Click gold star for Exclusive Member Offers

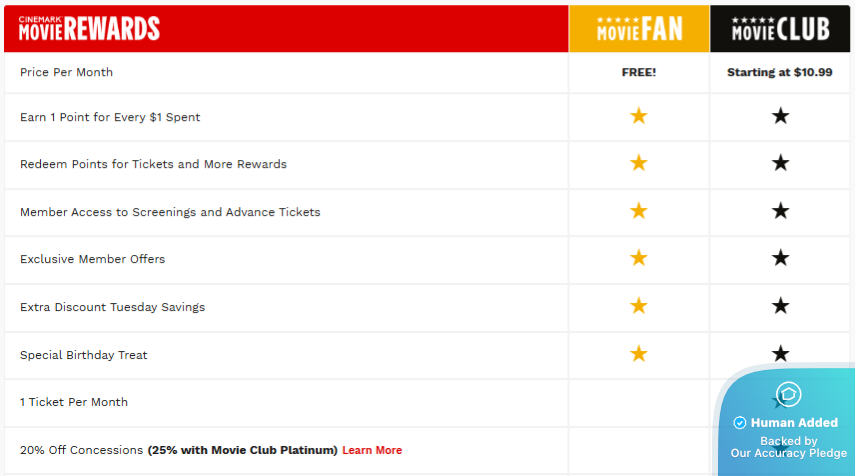click(639, 257)
